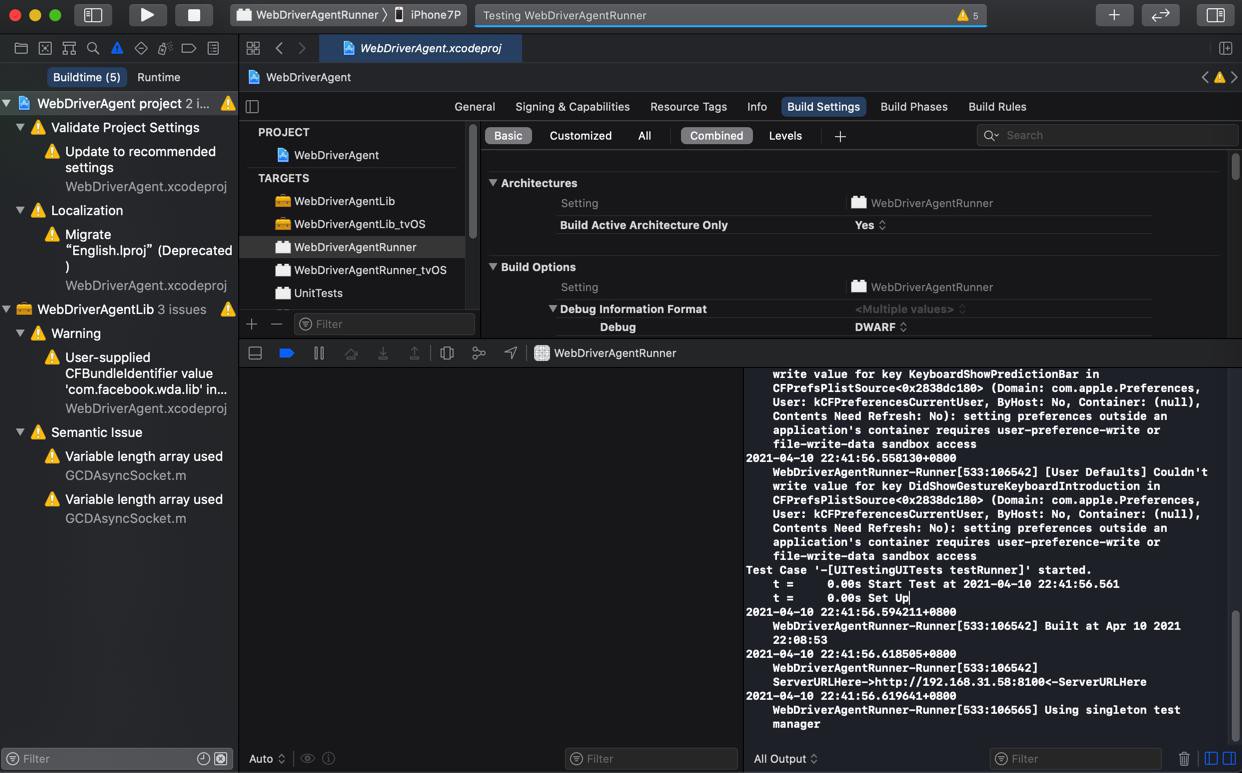
Task: Toggle the navigator sidebar in the toolbar
Action: 93,15
